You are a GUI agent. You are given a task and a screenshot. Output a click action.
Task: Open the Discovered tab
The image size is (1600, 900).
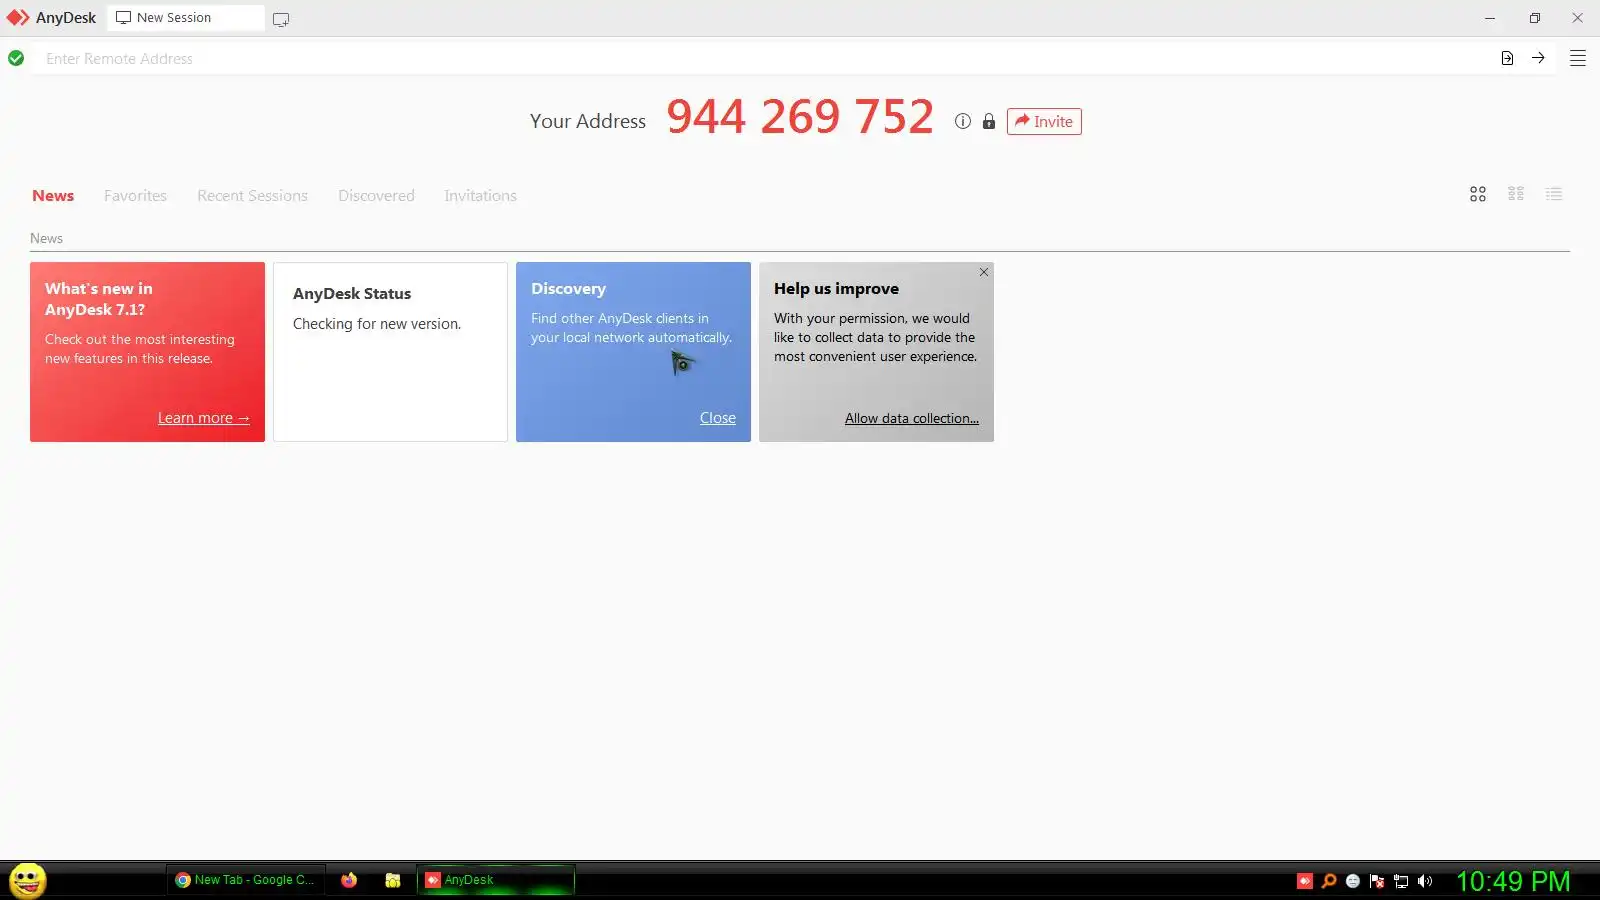[x=376, y=196]
